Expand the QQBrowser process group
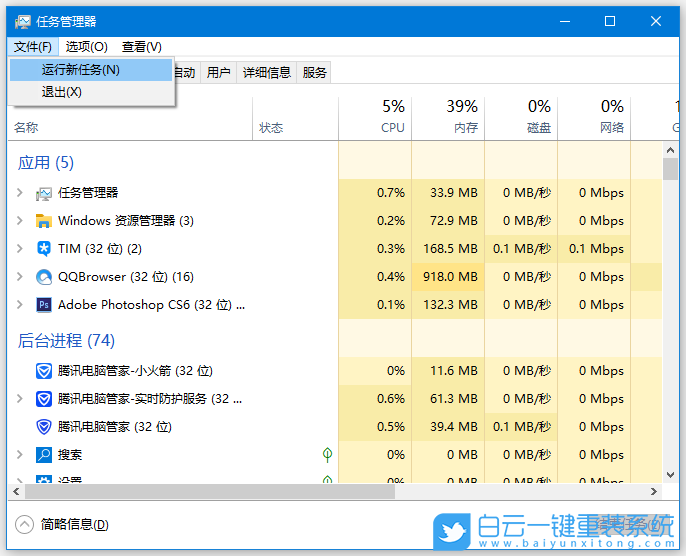Screen dimensions: 686x556 coord(19,276)
